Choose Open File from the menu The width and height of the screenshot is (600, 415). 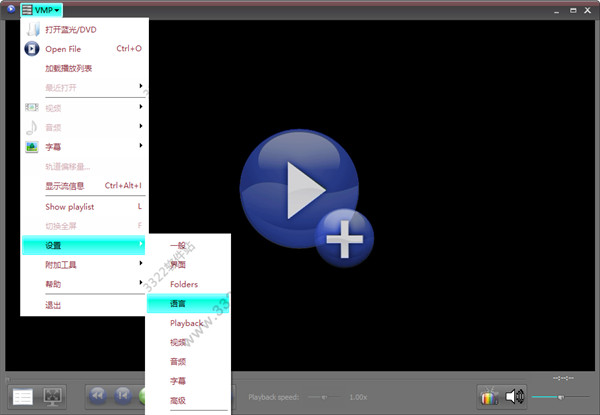[x=84, y=49]
